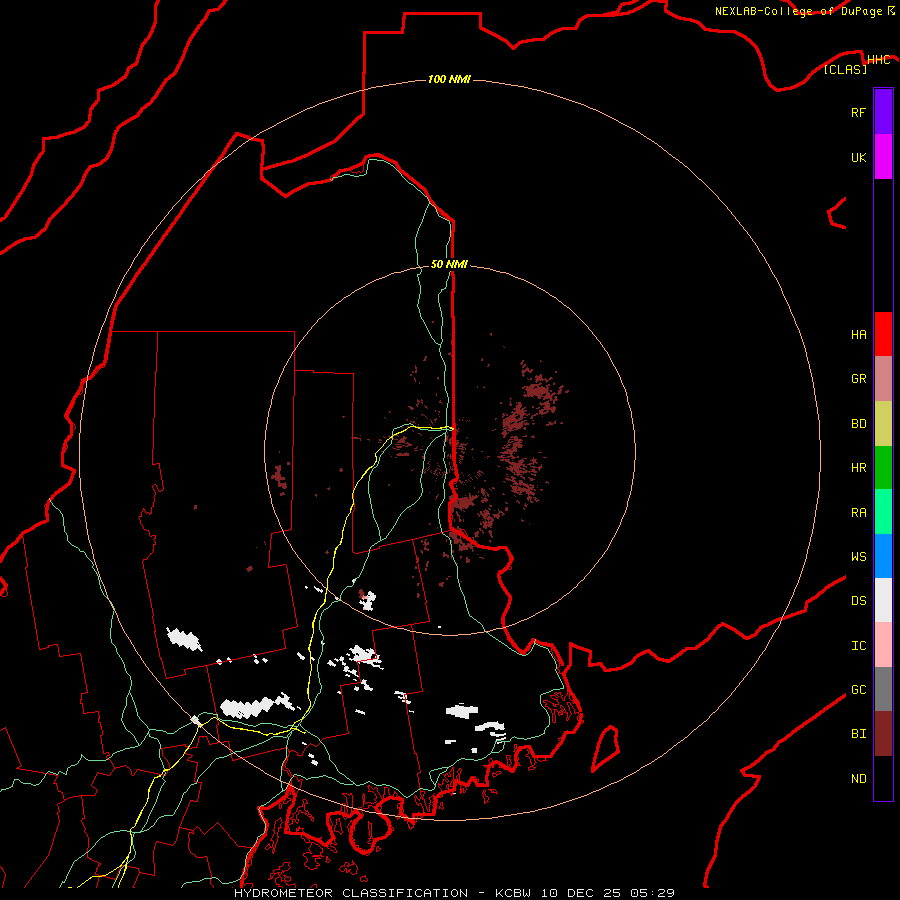The image size is (900, 900).
Task: Click the 100 NMI range ring label
Action: [x=449, y=79]
